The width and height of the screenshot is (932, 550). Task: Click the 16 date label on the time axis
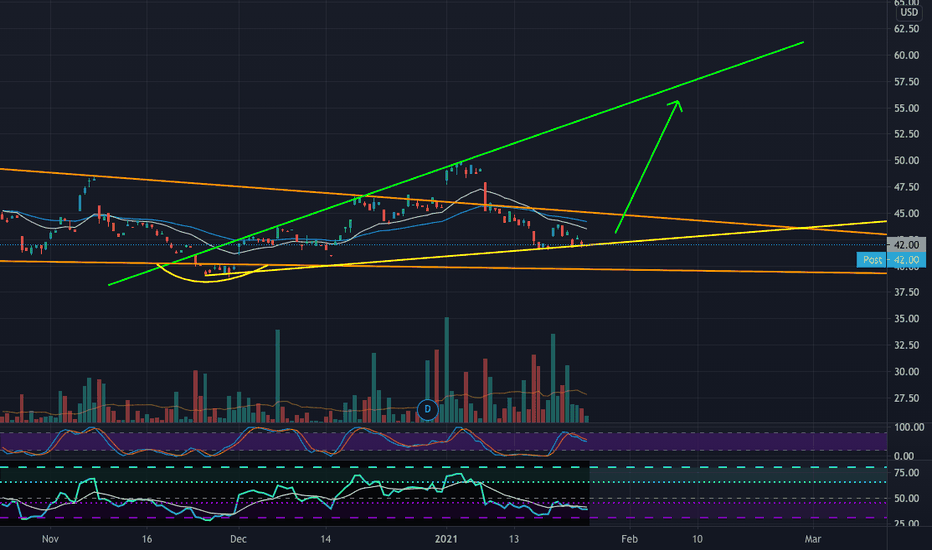[x=147, y=539]
